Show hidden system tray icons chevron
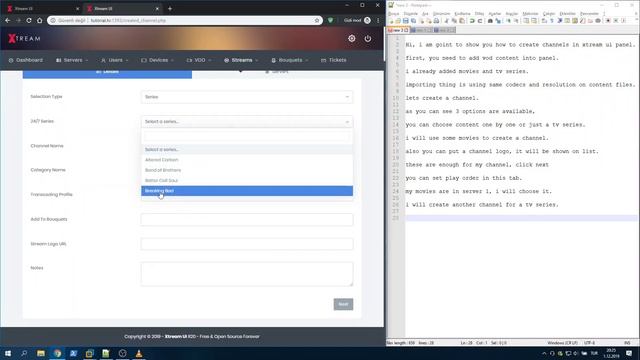This screenshot has width=640, height=360. 544,353
